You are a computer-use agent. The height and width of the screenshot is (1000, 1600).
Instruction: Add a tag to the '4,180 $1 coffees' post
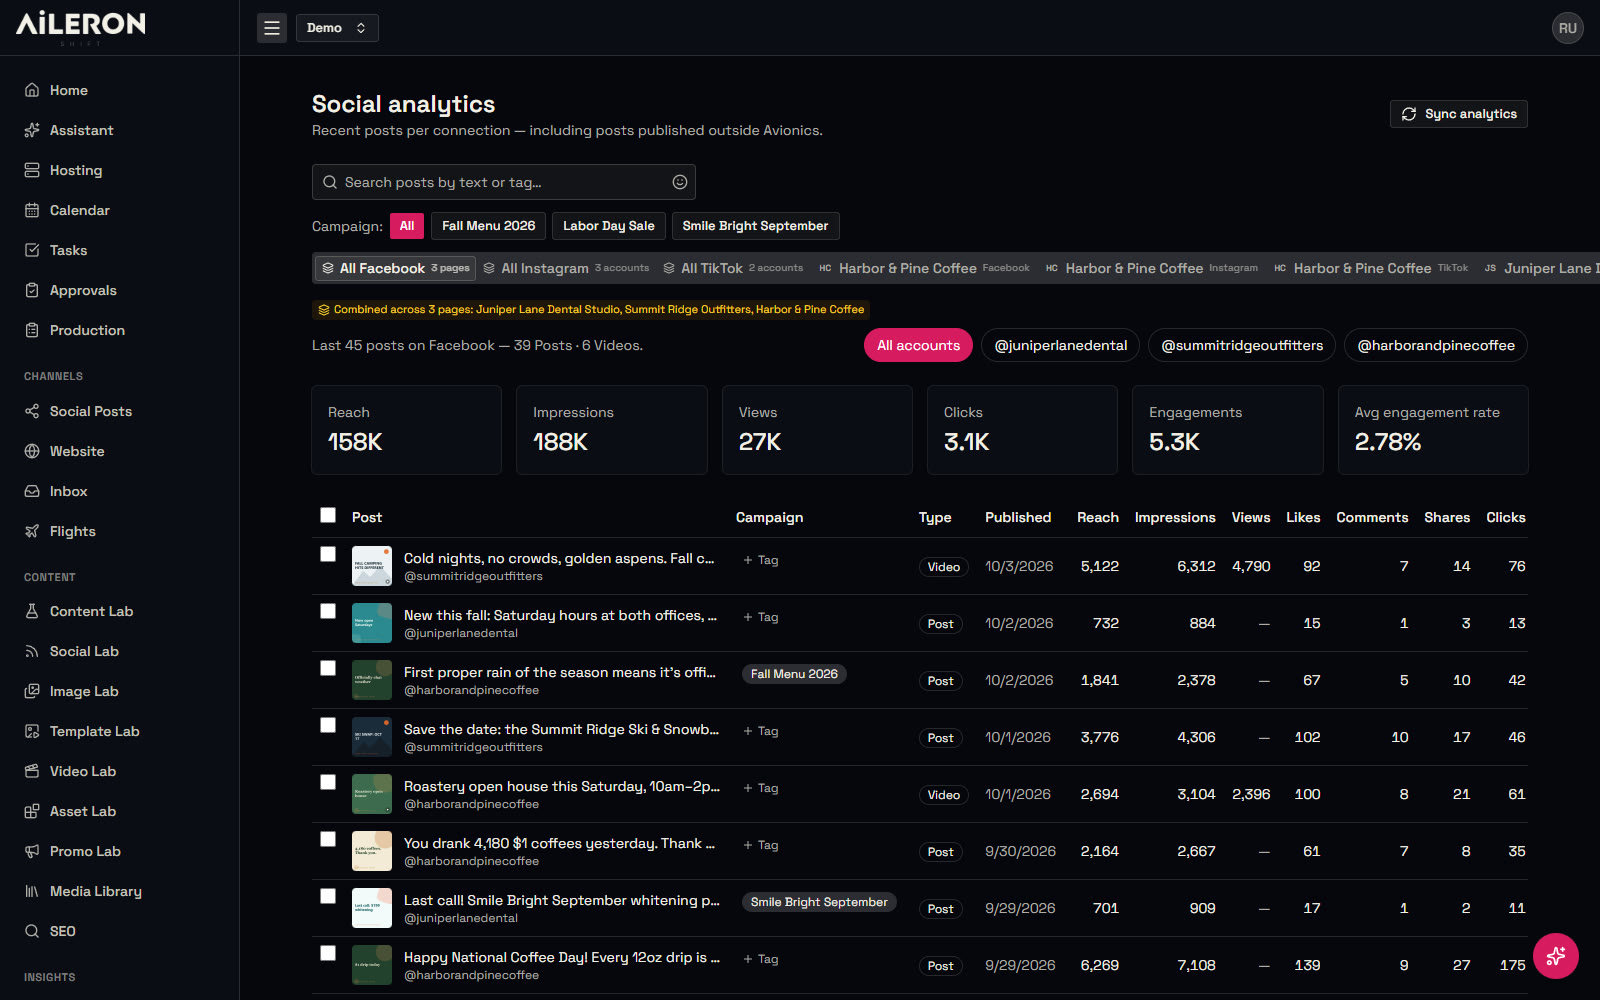[x=761, y=845]
